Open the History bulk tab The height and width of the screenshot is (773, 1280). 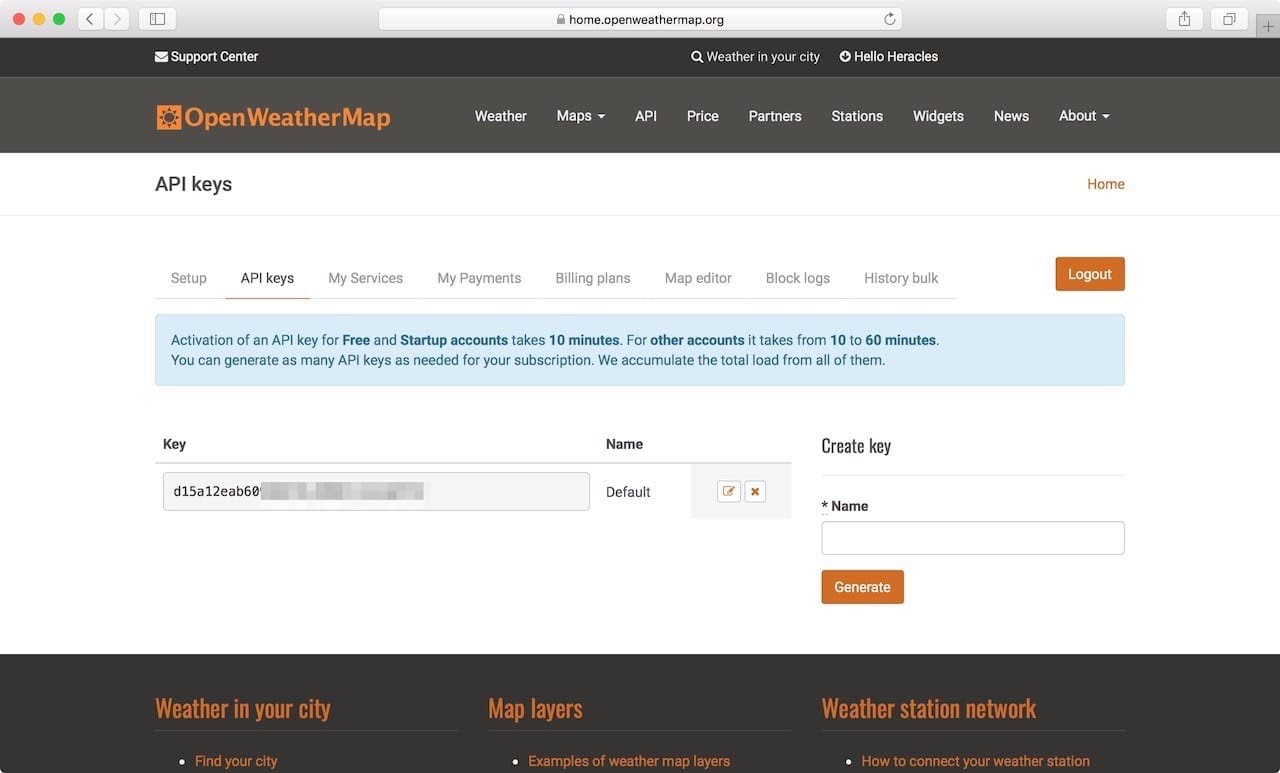coord(901,278)
